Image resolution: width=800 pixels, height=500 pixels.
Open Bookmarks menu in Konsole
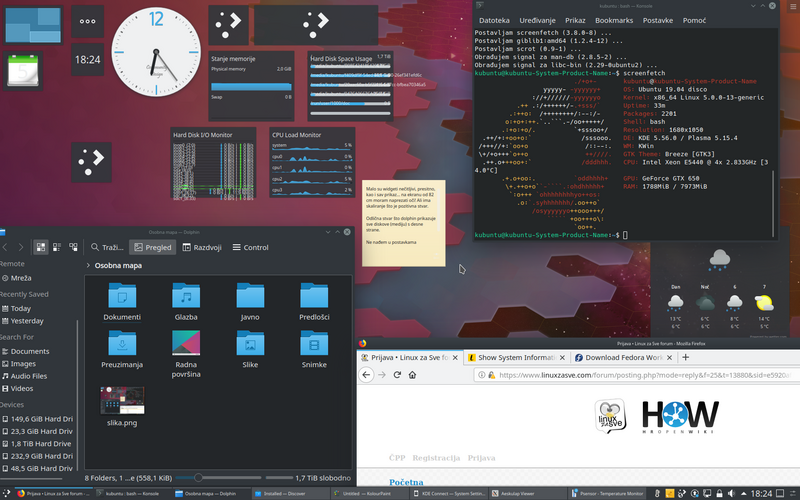(614, 20)
